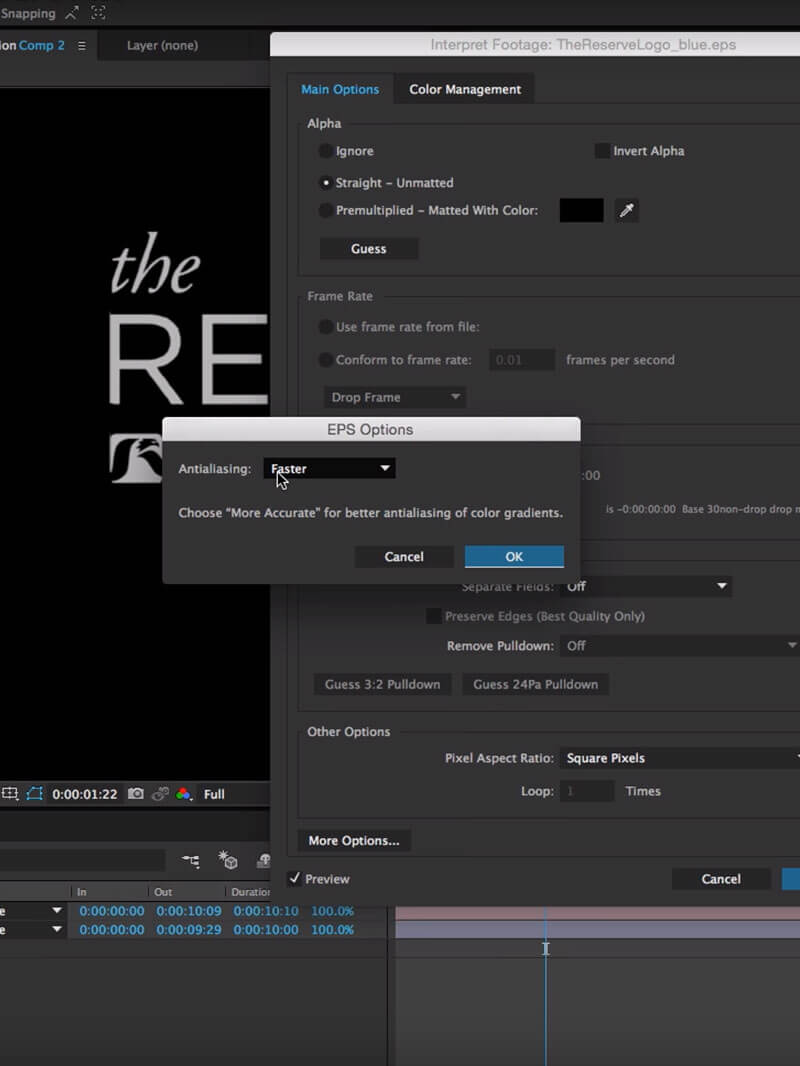The width and height of the screenshot is (800, 1066).
Task: Click the Out value 0:00:10:09
Action: 189,911
